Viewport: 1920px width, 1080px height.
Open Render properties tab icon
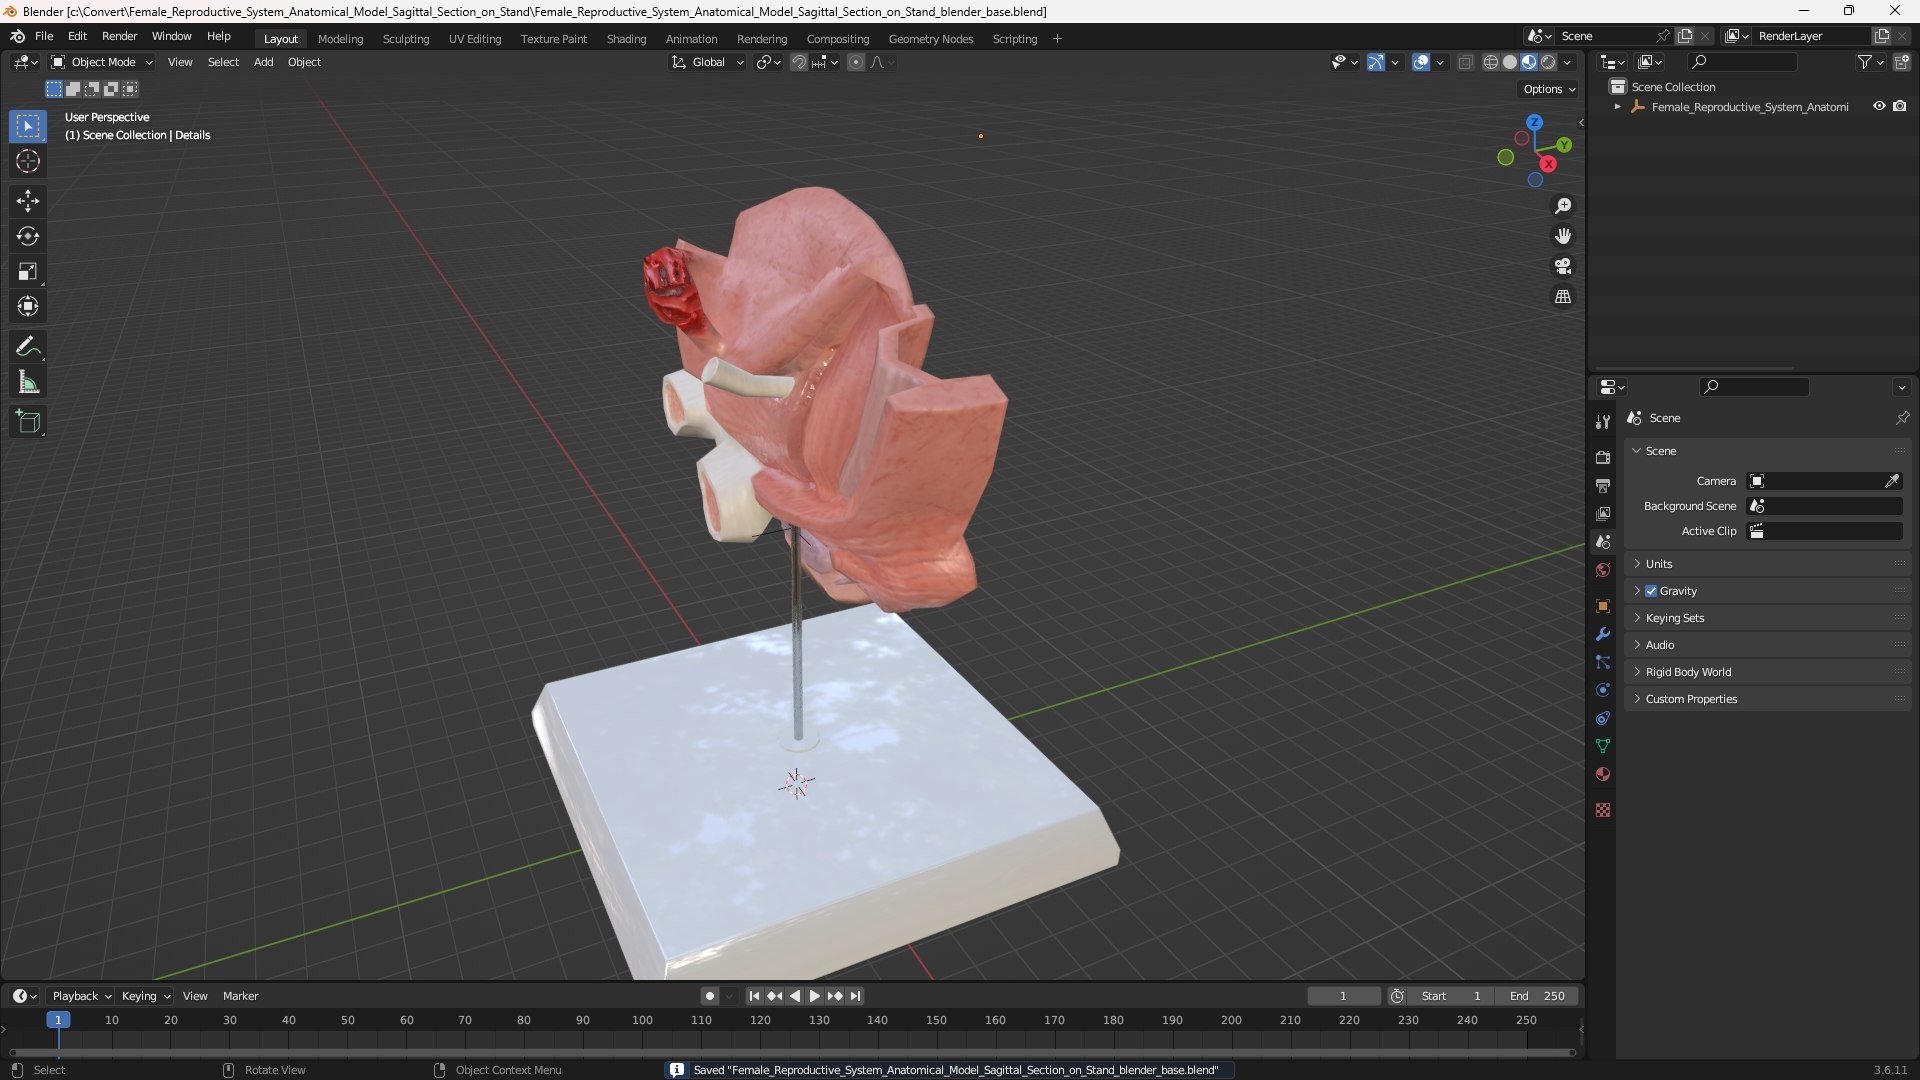click(1603, 457)
